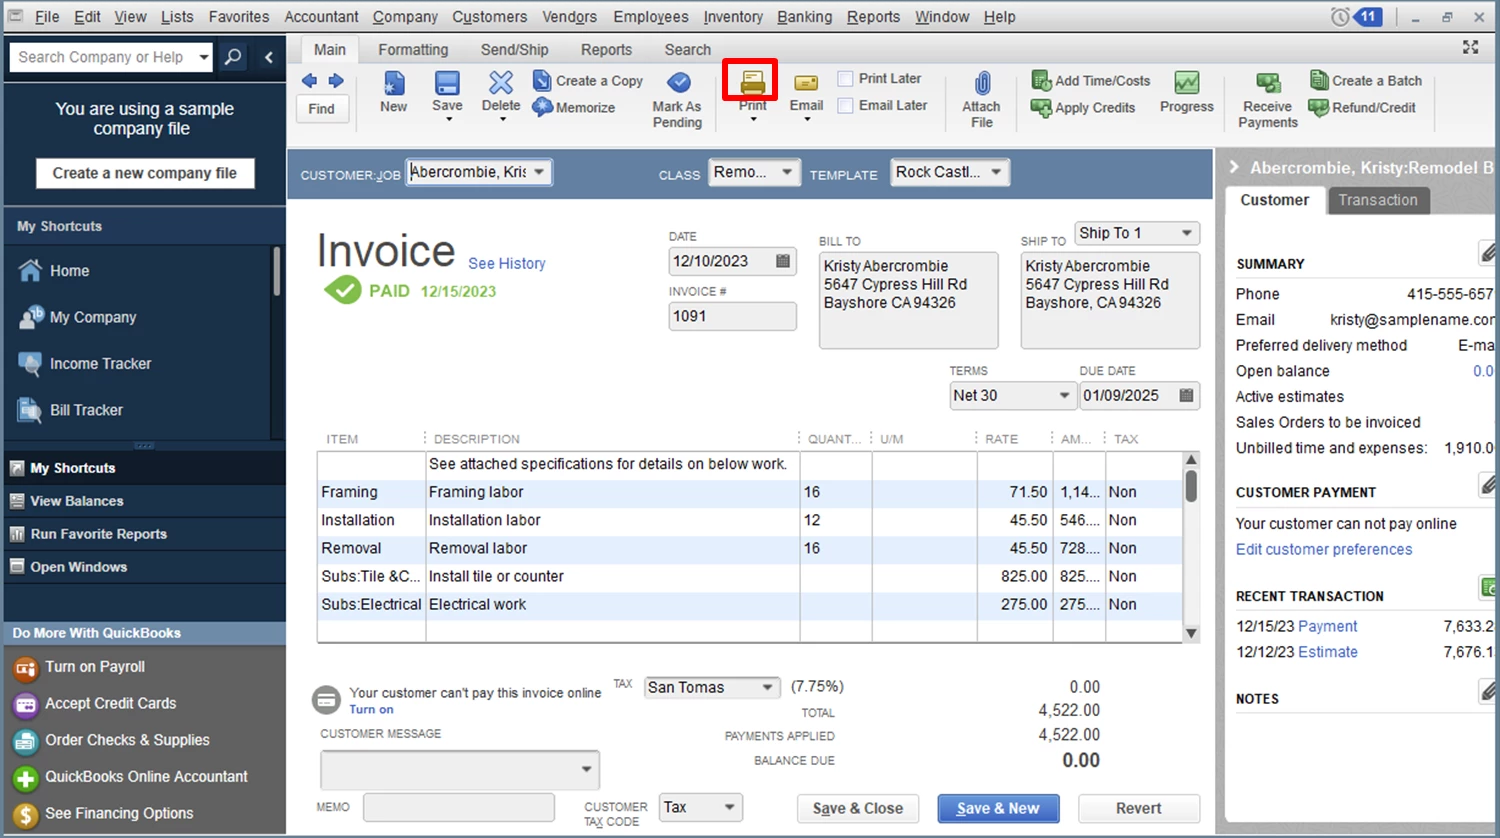
Task: Open the Class dropdown
Action: point(787,172)
